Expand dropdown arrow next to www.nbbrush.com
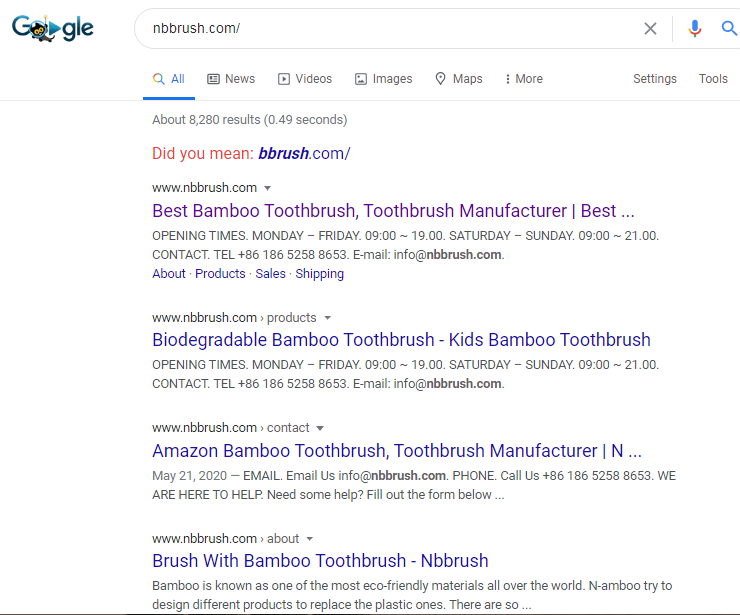 pos(268,188)
